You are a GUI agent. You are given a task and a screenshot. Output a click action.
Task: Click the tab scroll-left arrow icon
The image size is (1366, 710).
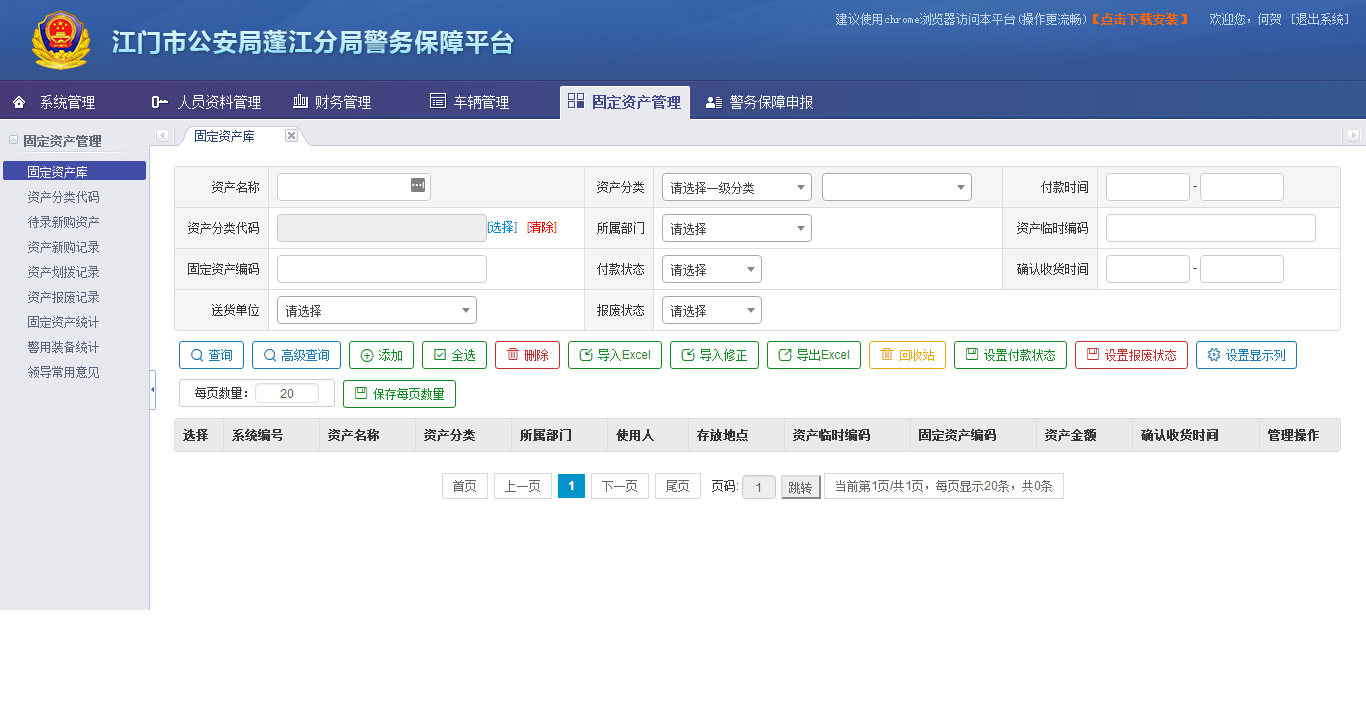[162, 136]
